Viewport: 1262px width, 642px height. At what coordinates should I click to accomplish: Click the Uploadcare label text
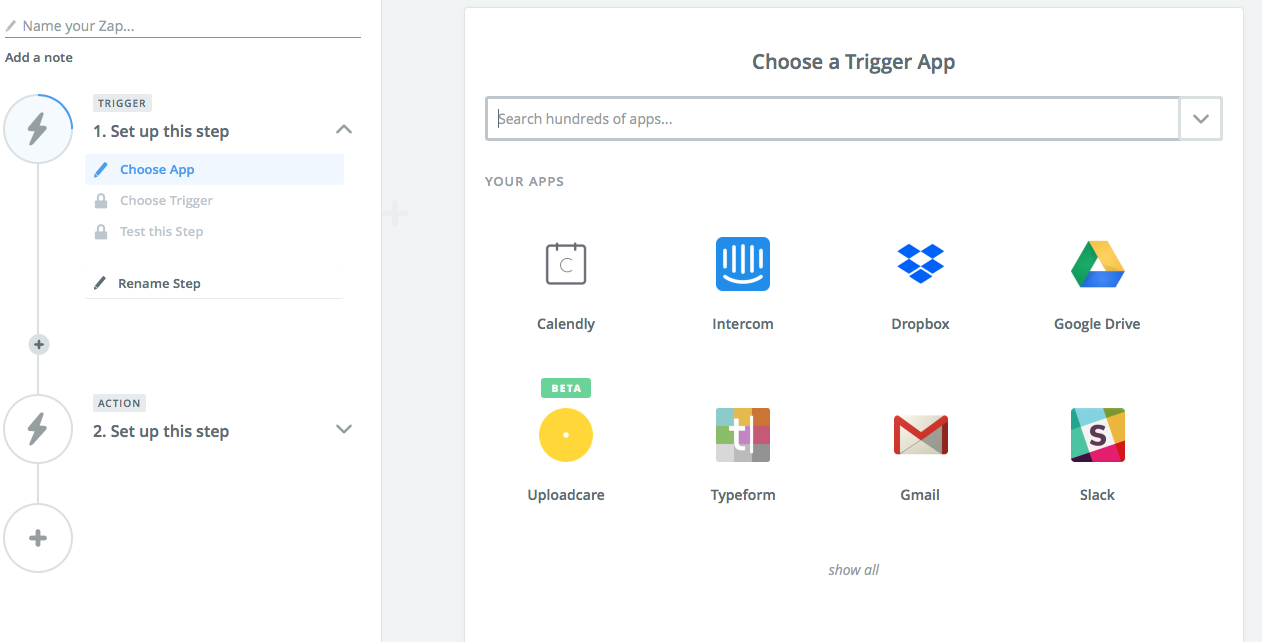[x=566, y=495]
